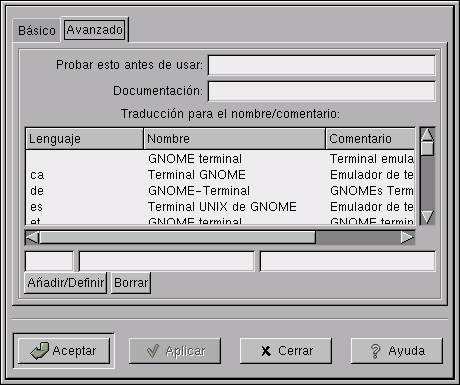Viewport: 460px width, 385px height.
Task: Focus the Documentación text field
Action: 322,91
